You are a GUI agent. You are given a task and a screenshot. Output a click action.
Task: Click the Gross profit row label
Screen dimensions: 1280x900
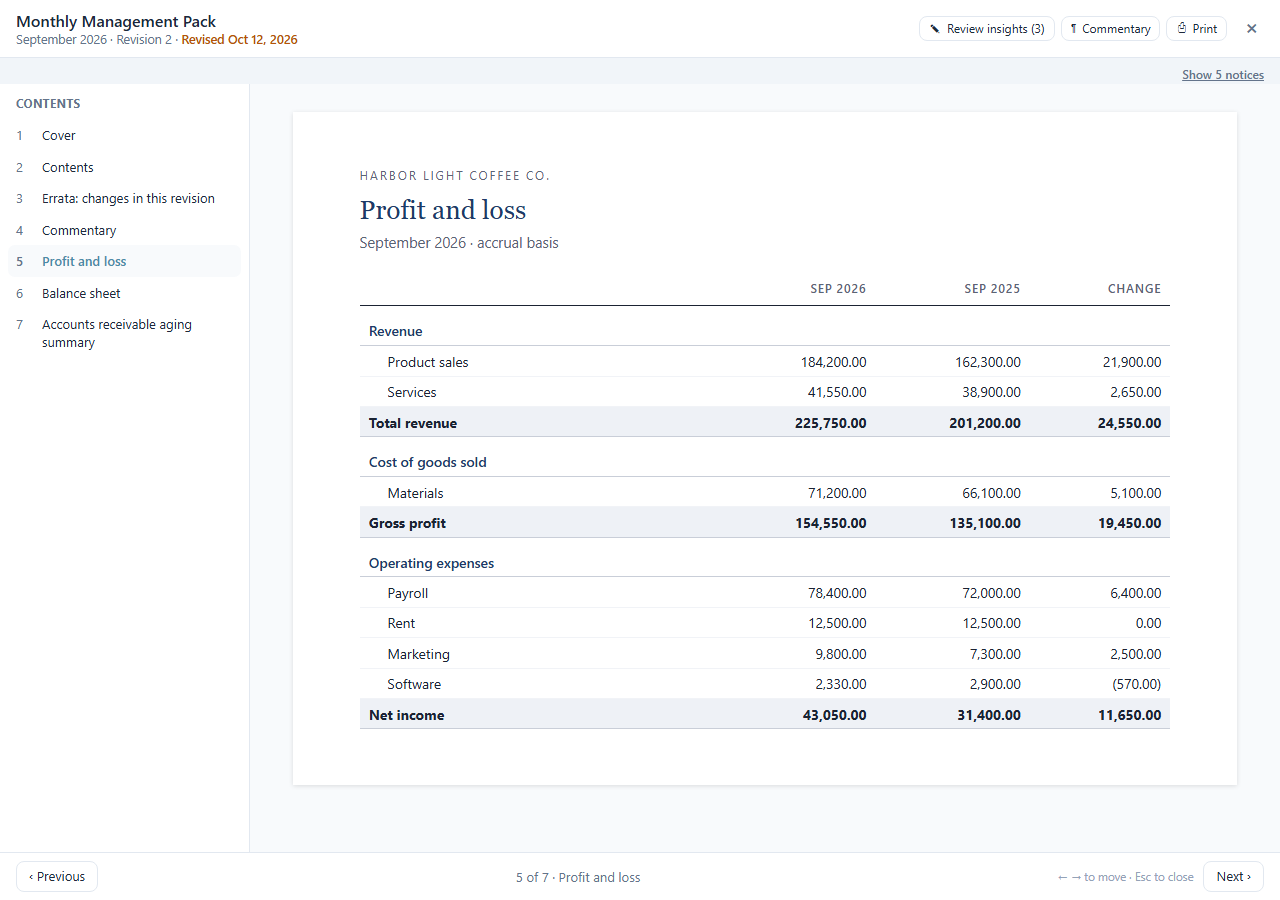click(x=407, y=523)
